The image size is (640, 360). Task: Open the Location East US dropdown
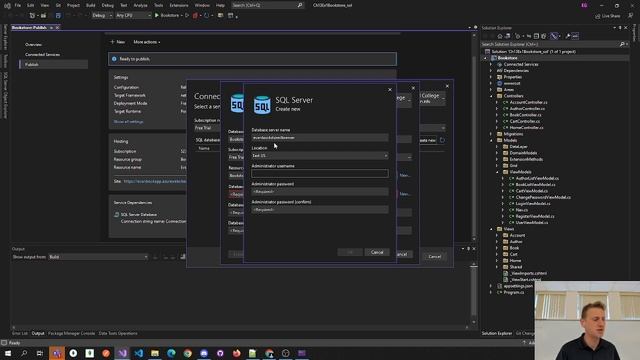[x=320, y=156]
